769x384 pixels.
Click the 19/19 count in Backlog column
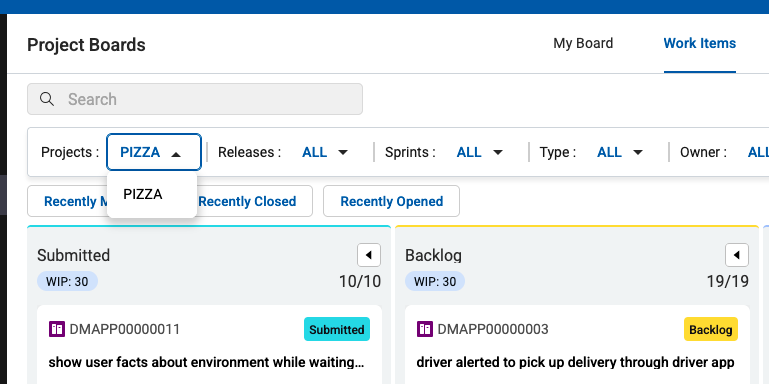pos(728,282)
